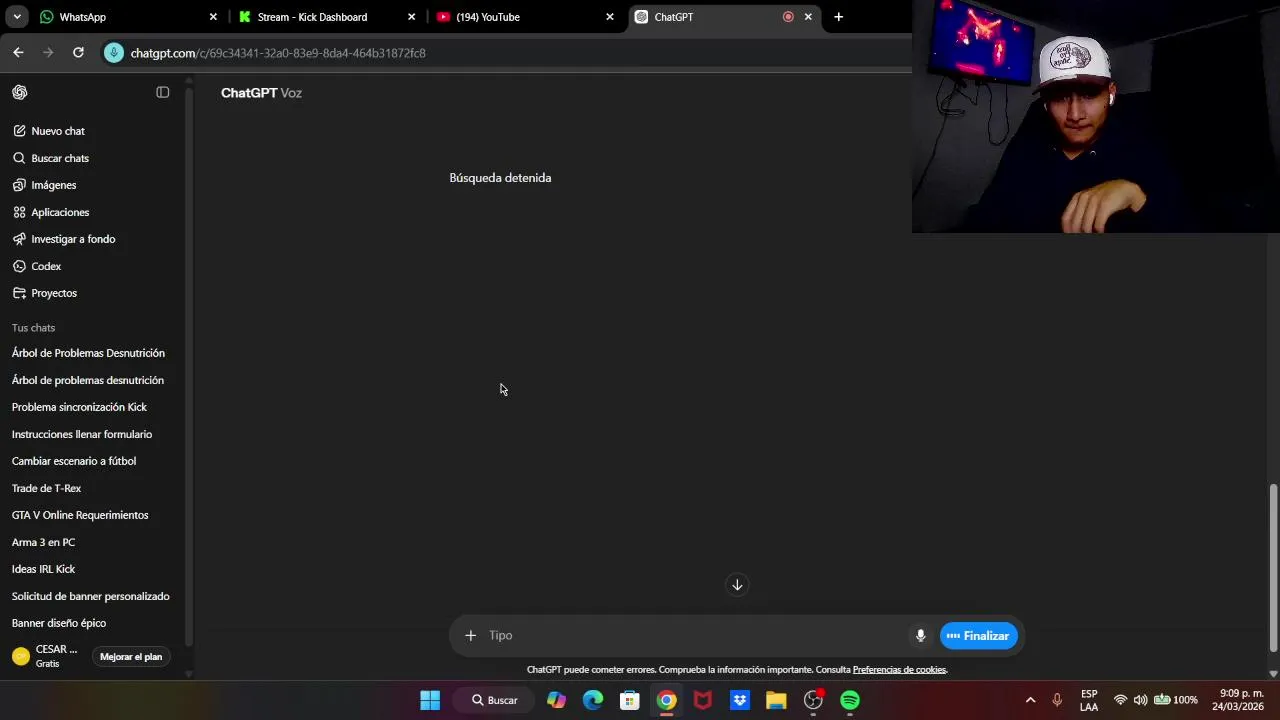The image size is (1280, 720).
Task: Click the Chrome icon in the taskbar
Action: 666,700
